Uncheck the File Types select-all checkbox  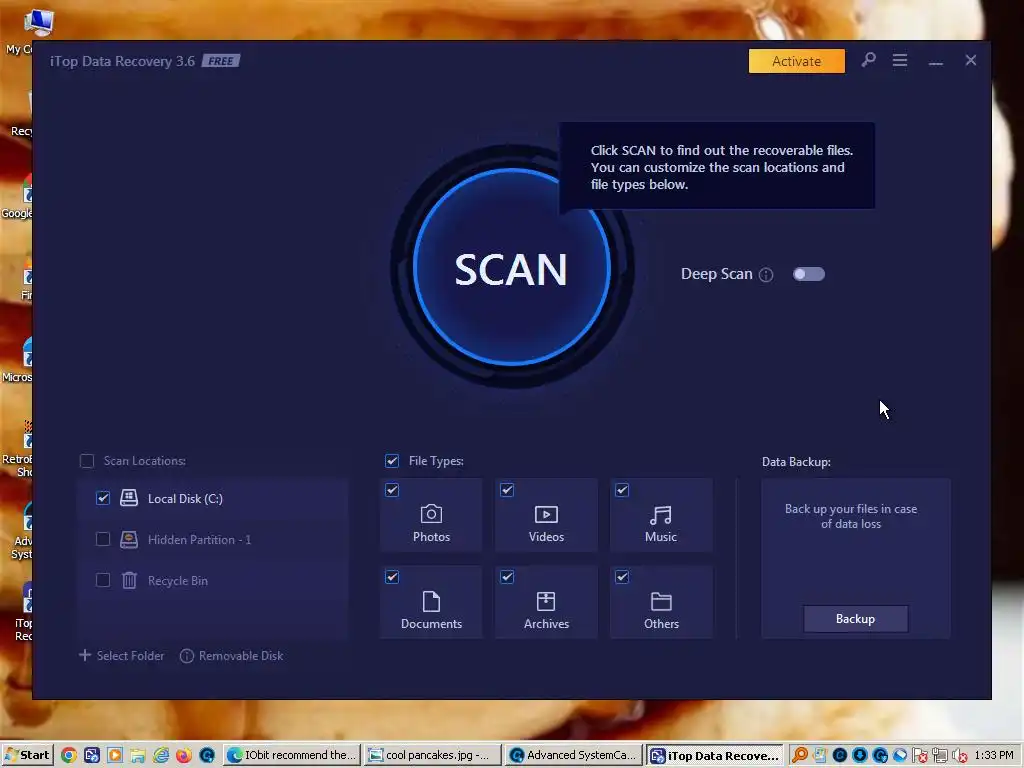coord(392,461)
